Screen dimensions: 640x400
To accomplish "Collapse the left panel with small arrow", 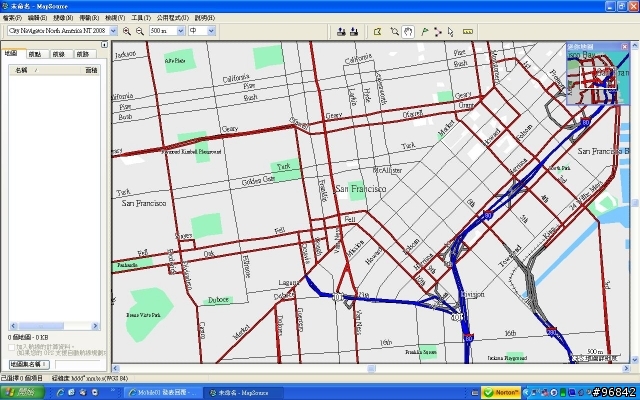I will tap(104, 44).
